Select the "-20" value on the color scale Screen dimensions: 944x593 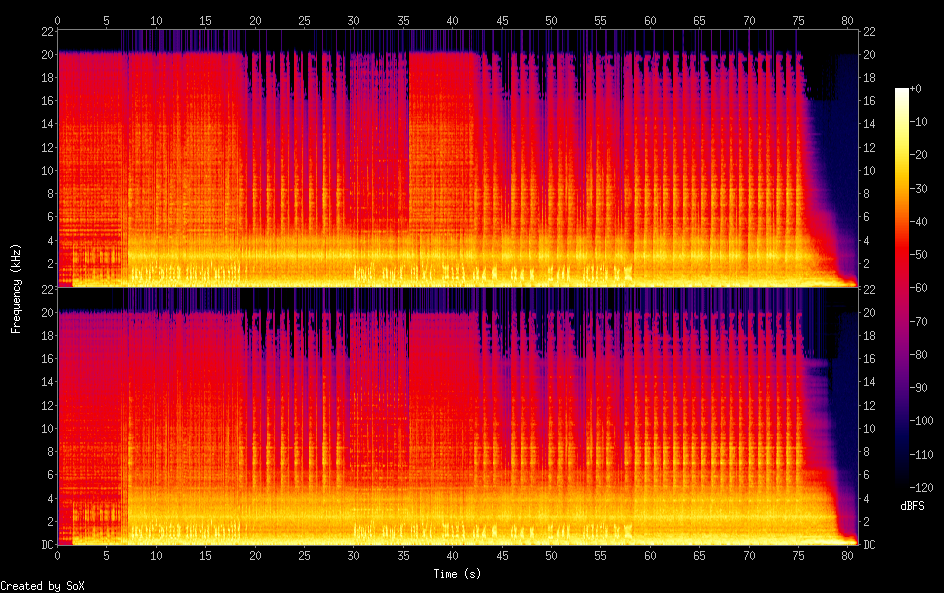click(x=919, y=155)
